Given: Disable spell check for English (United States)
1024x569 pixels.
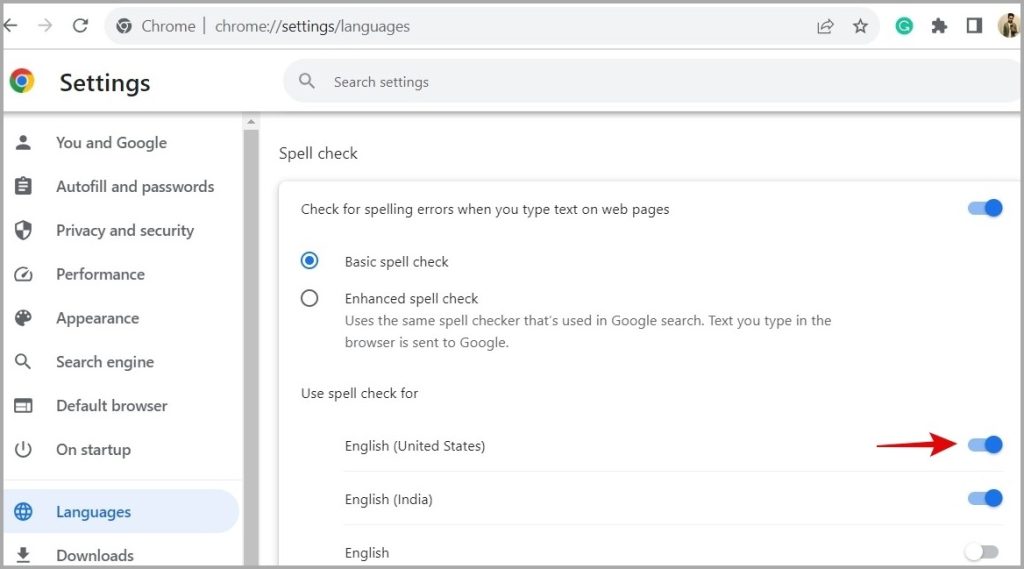Looking at the screenshot, I should pyautogui.click(x=985, y=445).
